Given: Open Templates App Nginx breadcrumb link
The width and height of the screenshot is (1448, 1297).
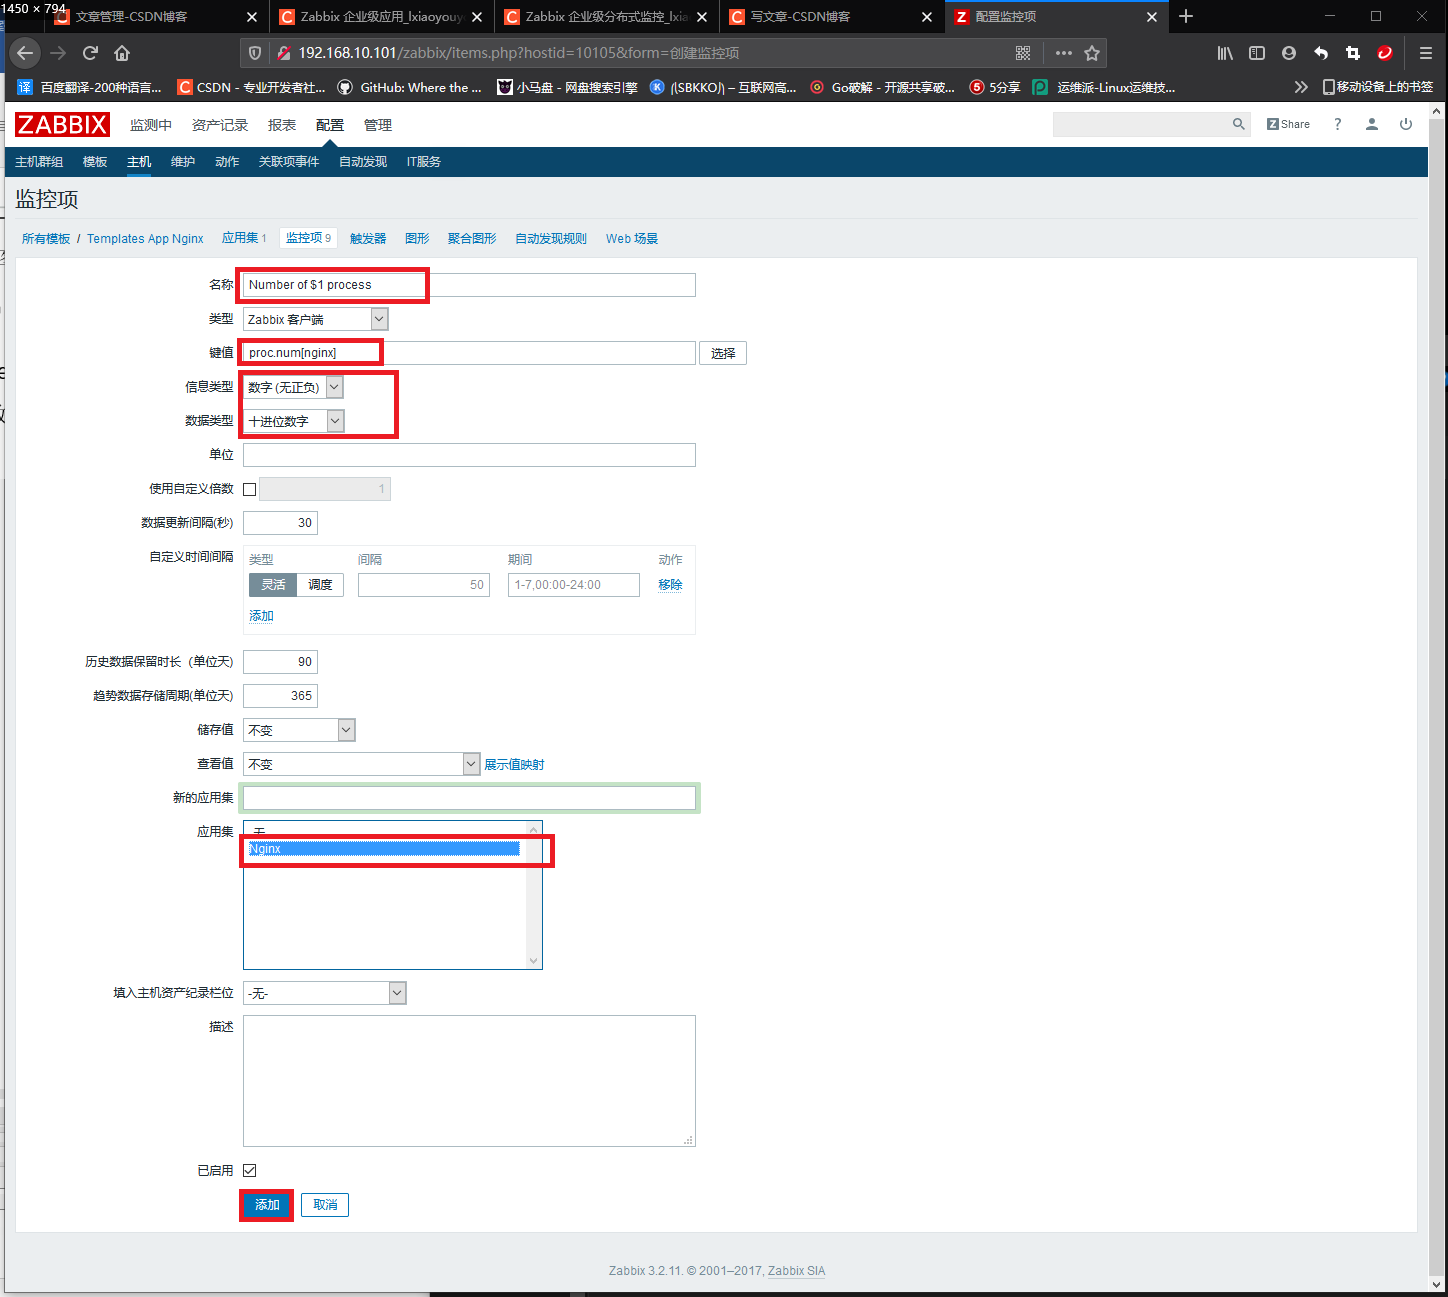Looking at the screenshot, I should click(145, 239).
